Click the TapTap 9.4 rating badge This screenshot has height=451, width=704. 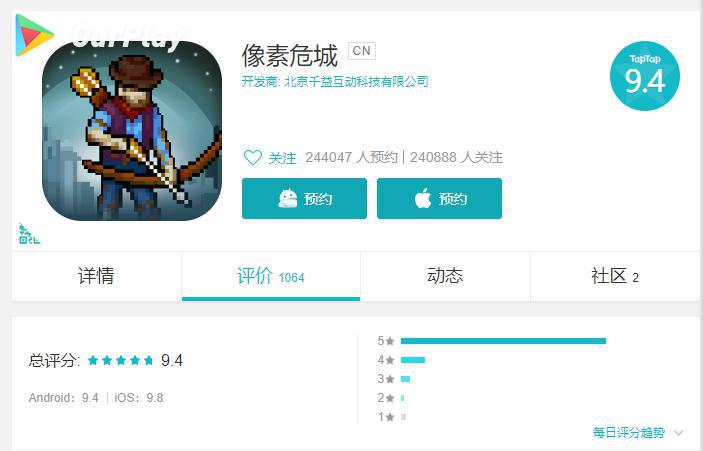644,76
